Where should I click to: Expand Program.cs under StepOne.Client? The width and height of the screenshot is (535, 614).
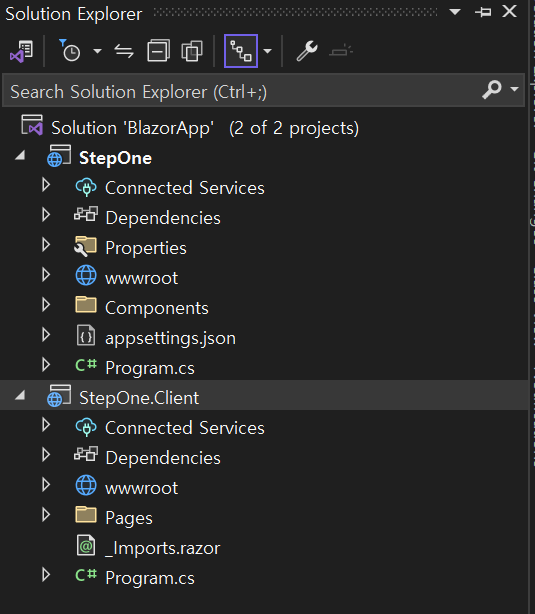point(46,574)
